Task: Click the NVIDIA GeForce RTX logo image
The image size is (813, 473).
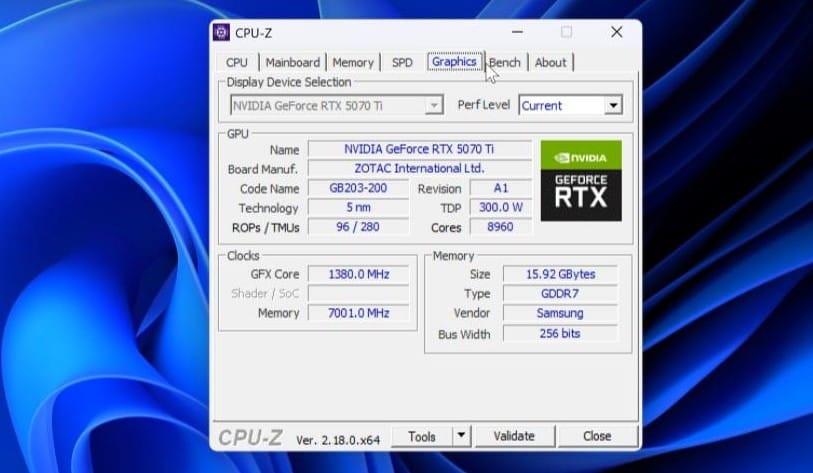Action: point(581,180)
